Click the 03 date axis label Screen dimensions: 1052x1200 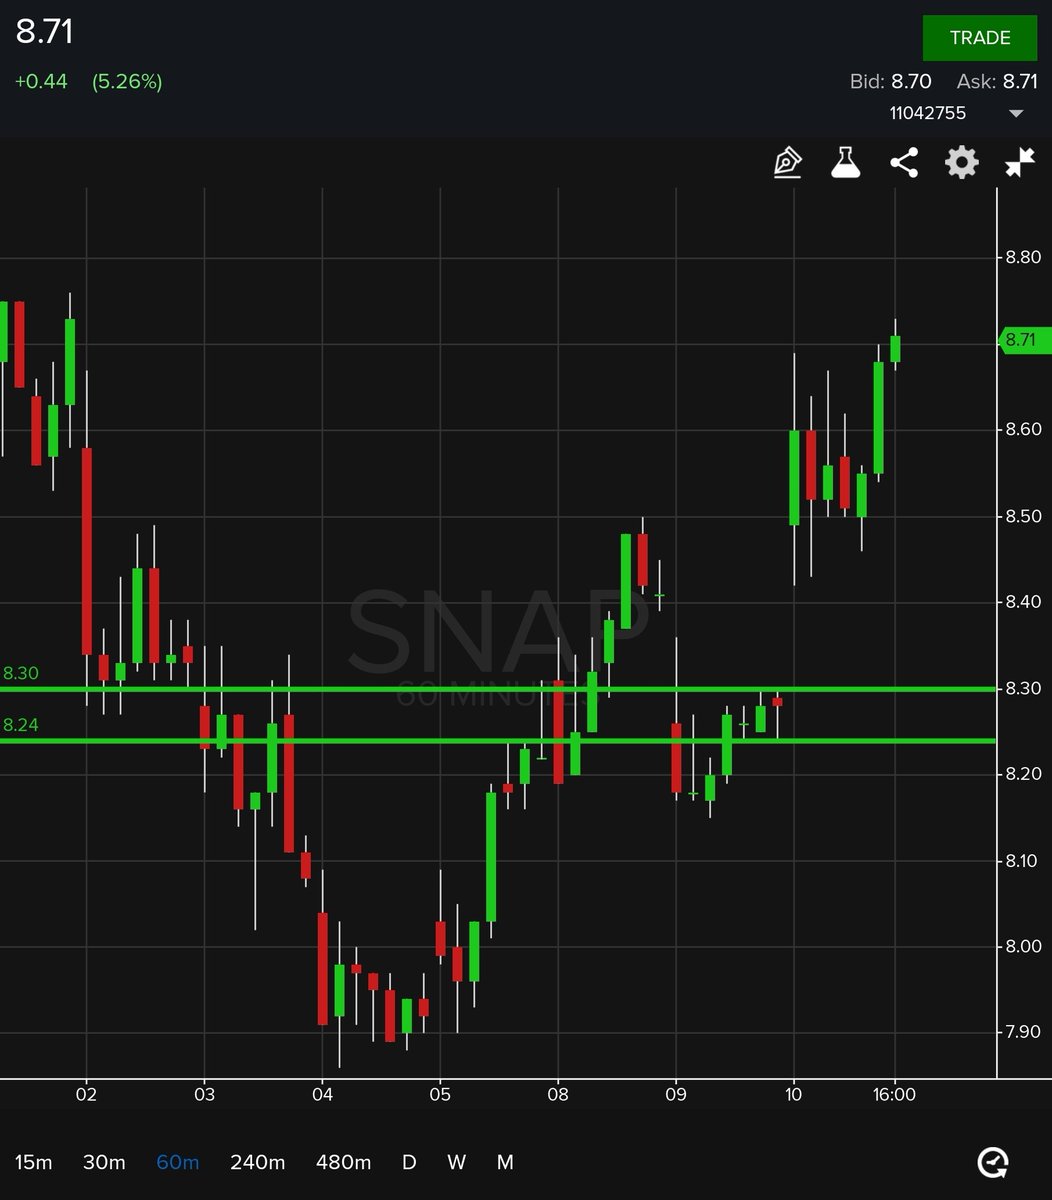pos(204,1094)
